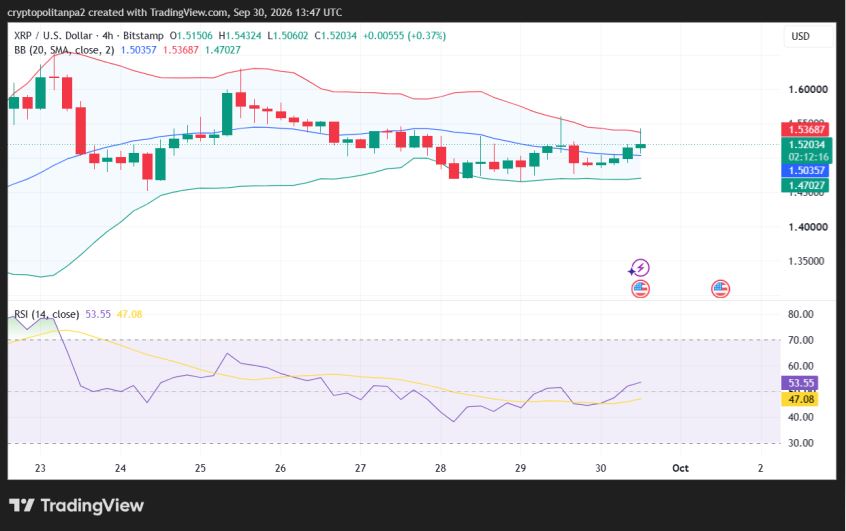Click the 60.00 RSI axis label

point(801,366)
